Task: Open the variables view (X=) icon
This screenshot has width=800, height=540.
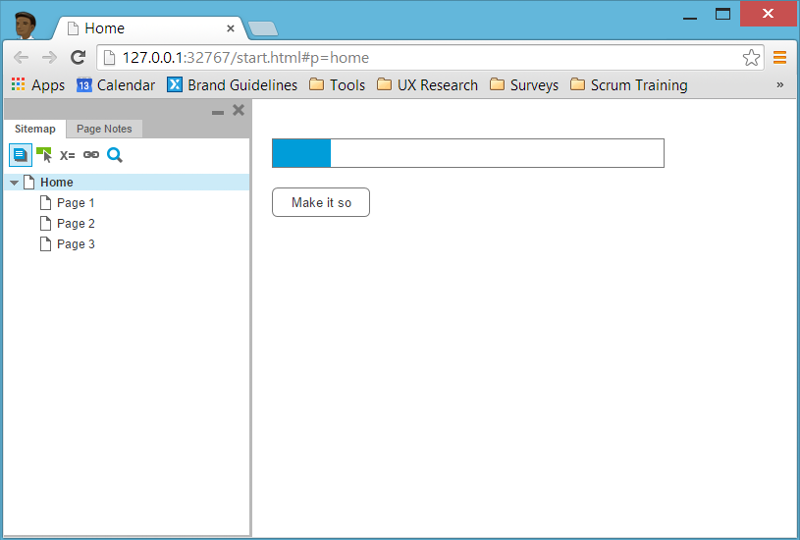Action: pyautogui.click(x=67, y=155)
